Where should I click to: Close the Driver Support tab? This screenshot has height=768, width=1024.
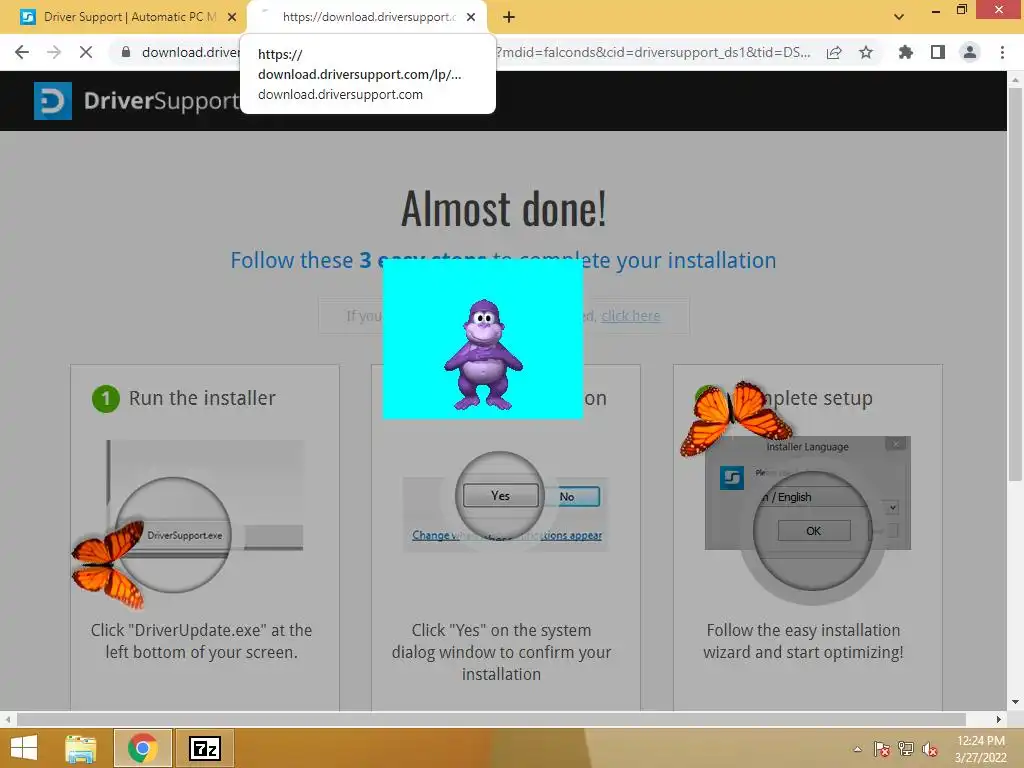point(232,17)
